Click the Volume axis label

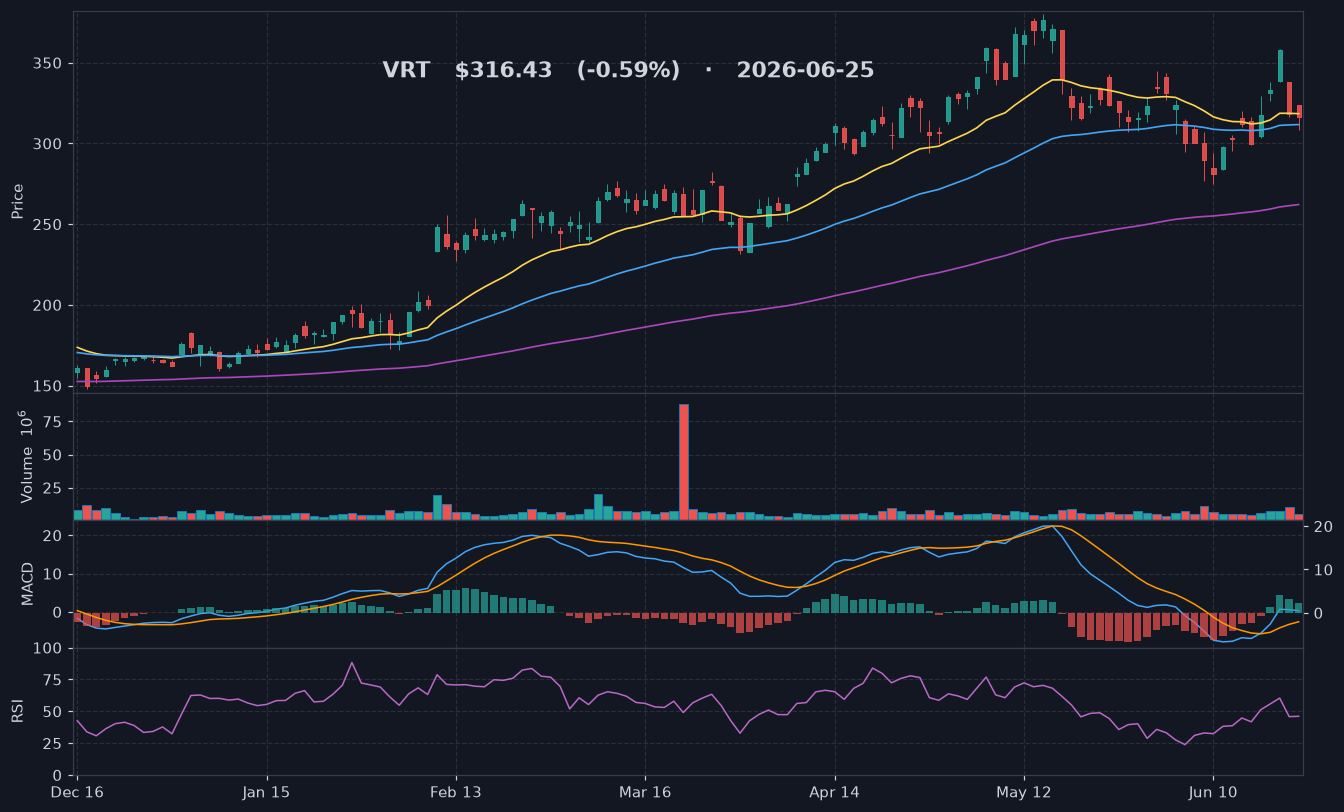coord(24,456)
